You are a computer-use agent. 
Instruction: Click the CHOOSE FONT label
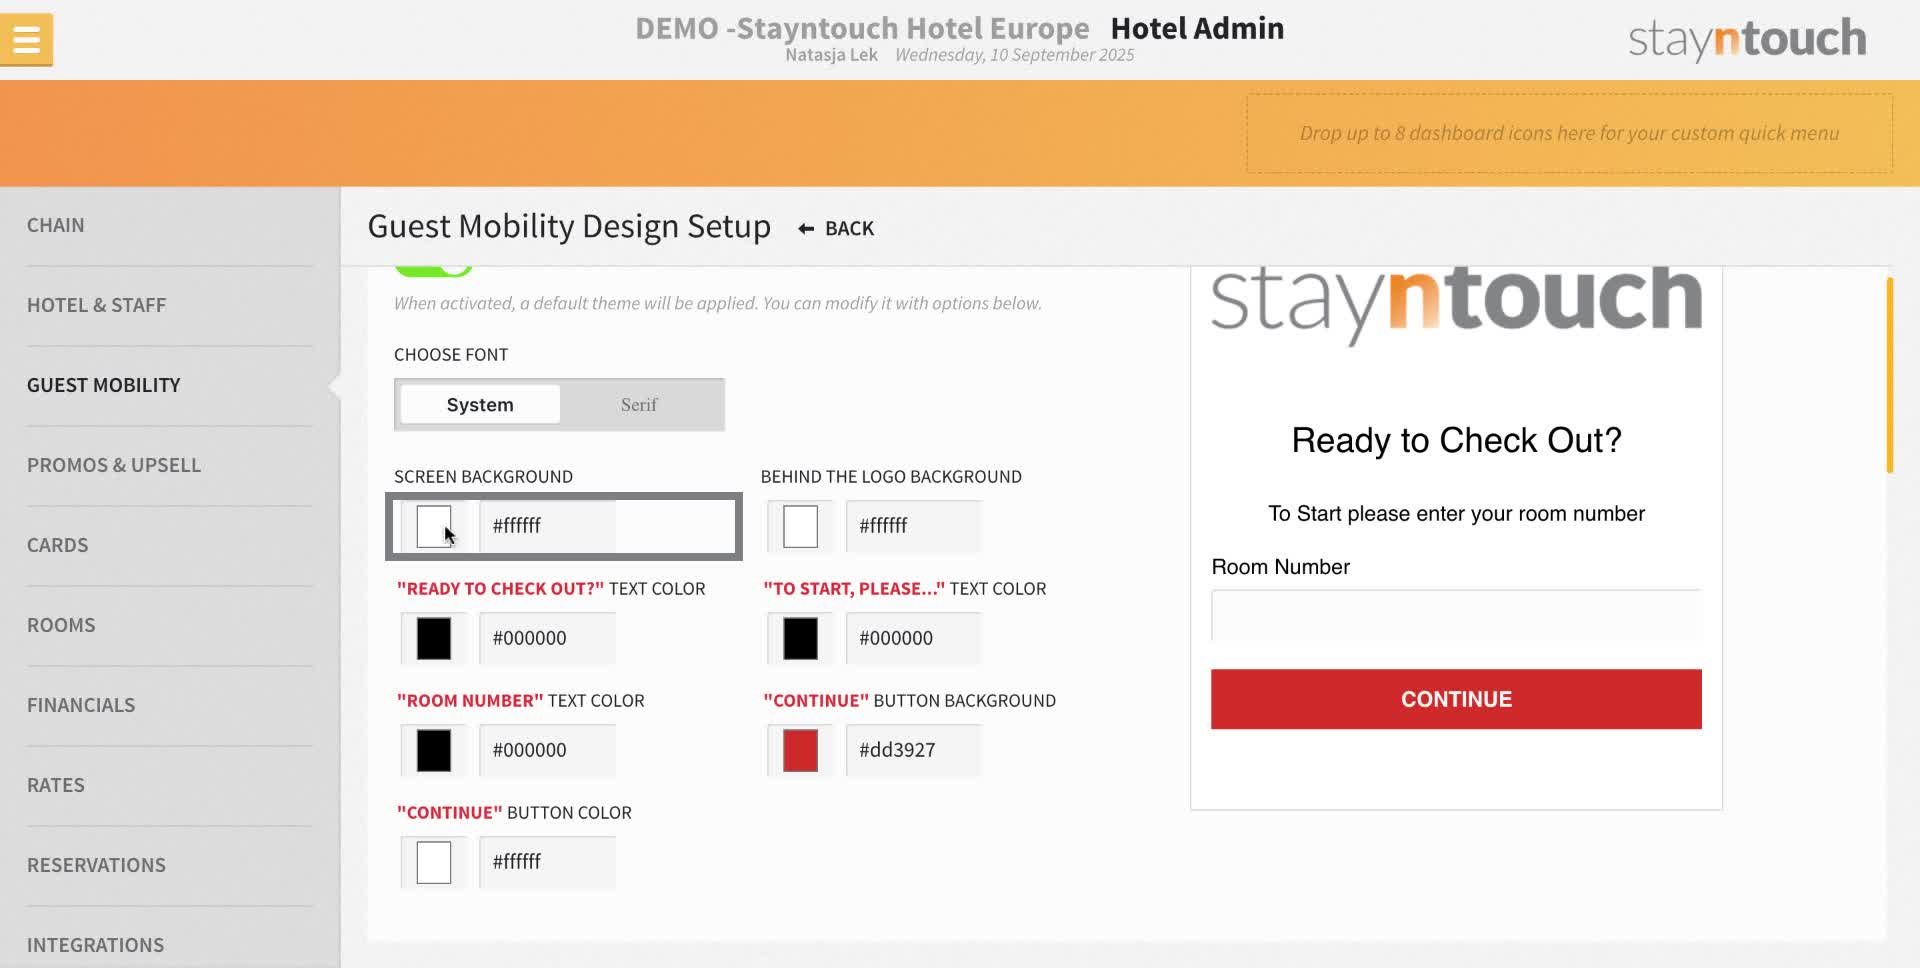451,355
